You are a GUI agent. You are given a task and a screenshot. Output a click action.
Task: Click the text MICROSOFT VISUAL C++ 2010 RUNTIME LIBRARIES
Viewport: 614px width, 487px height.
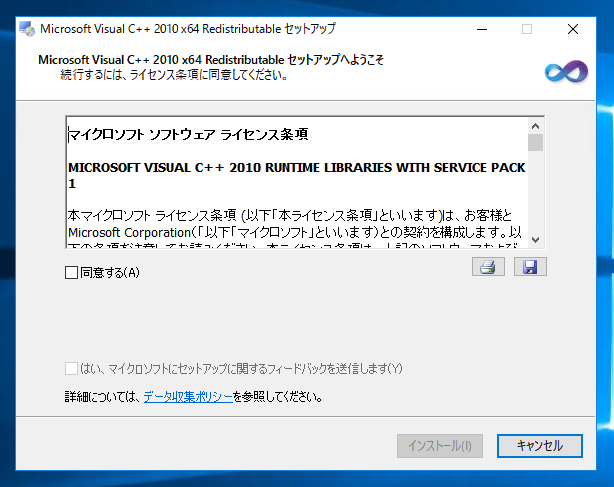point(230,168)
